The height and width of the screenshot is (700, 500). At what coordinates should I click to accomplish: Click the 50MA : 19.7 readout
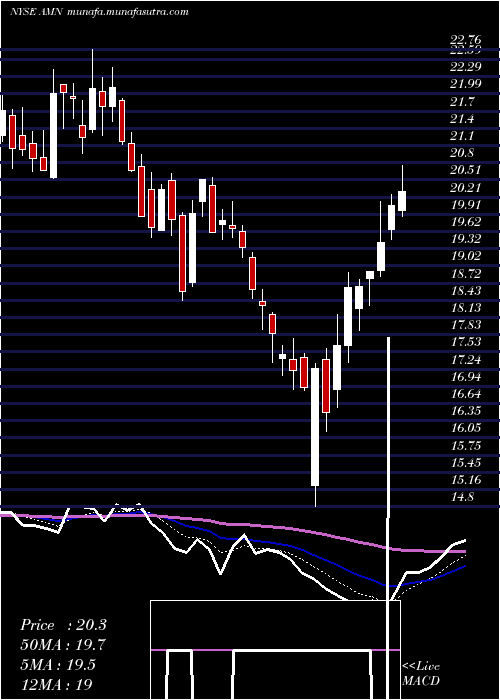[62, 645]
